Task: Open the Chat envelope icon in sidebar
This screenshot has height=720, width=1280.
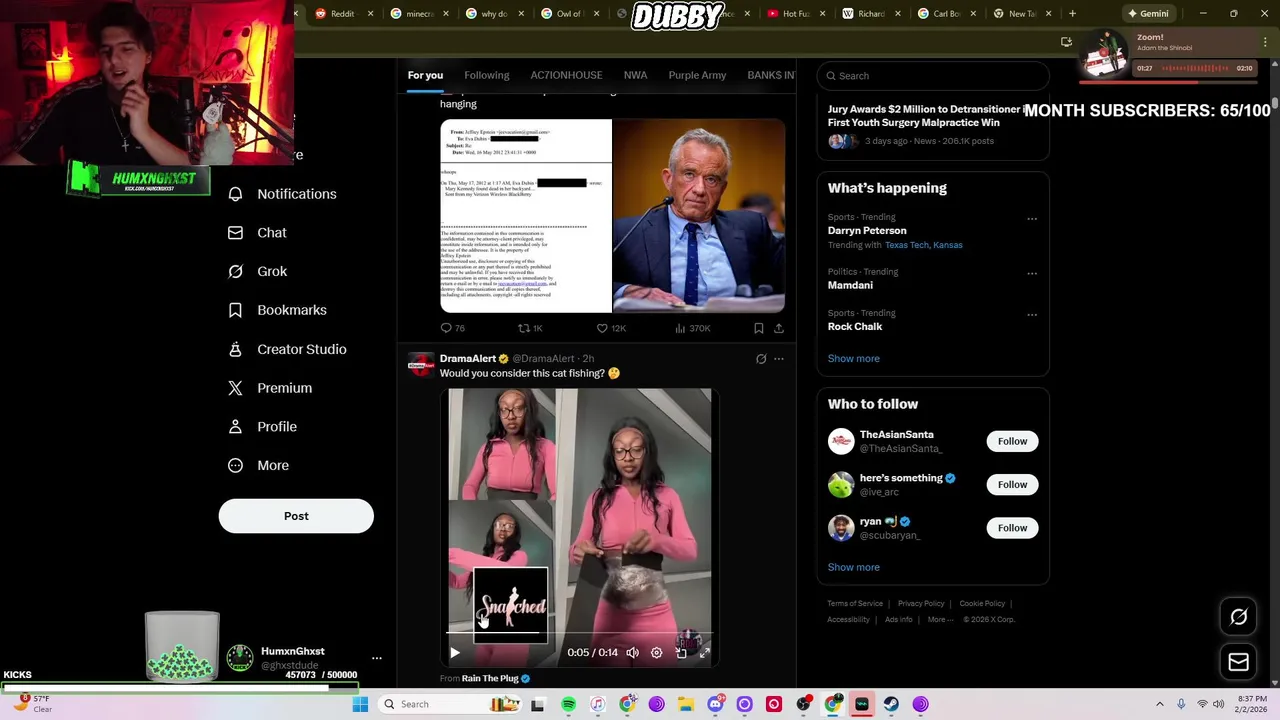Action: click(x=235, y=233)
